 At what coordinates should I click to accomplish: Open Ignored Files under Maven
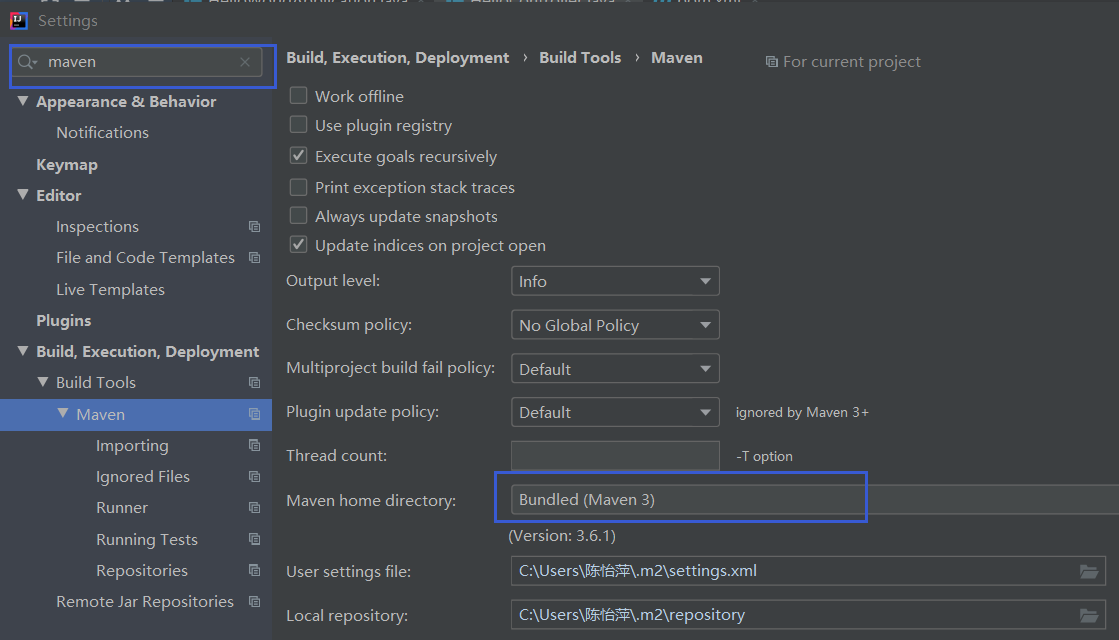pos(143,477)
